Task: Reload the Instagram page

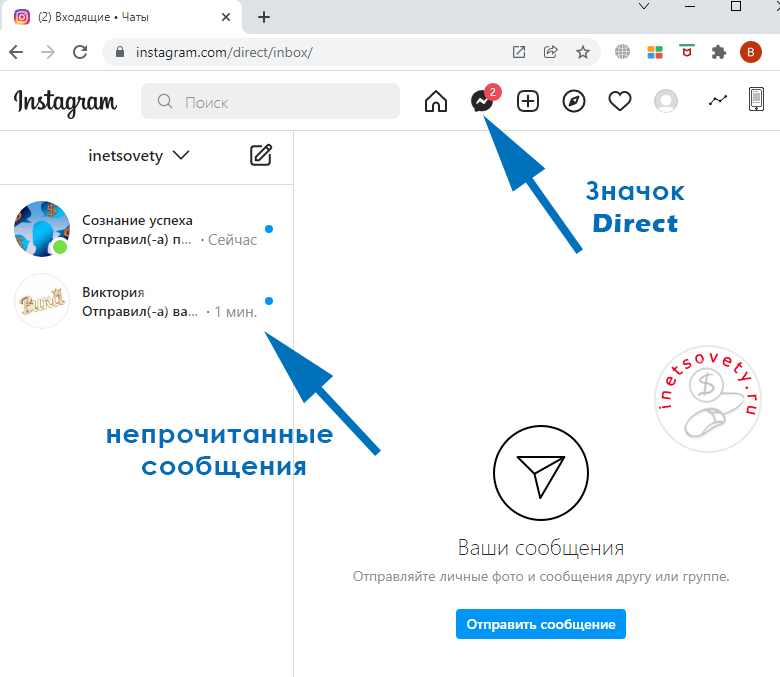Action: tap(80, 52)
